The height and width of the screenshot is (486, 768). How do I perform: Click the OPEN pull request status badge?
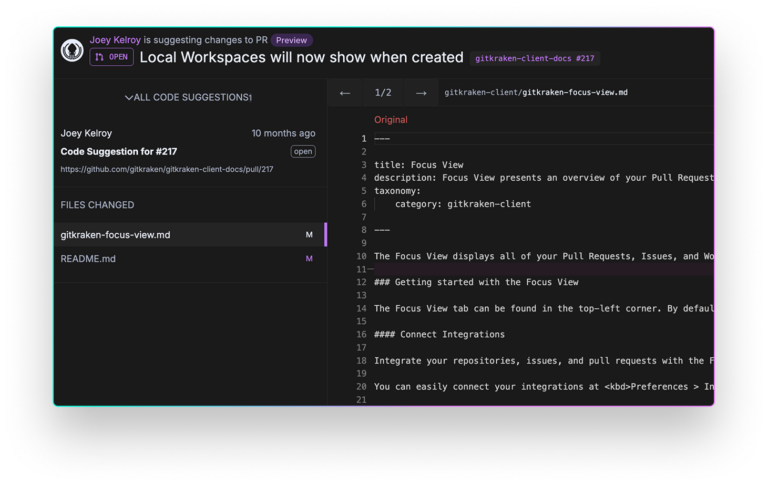coord(112,57)
